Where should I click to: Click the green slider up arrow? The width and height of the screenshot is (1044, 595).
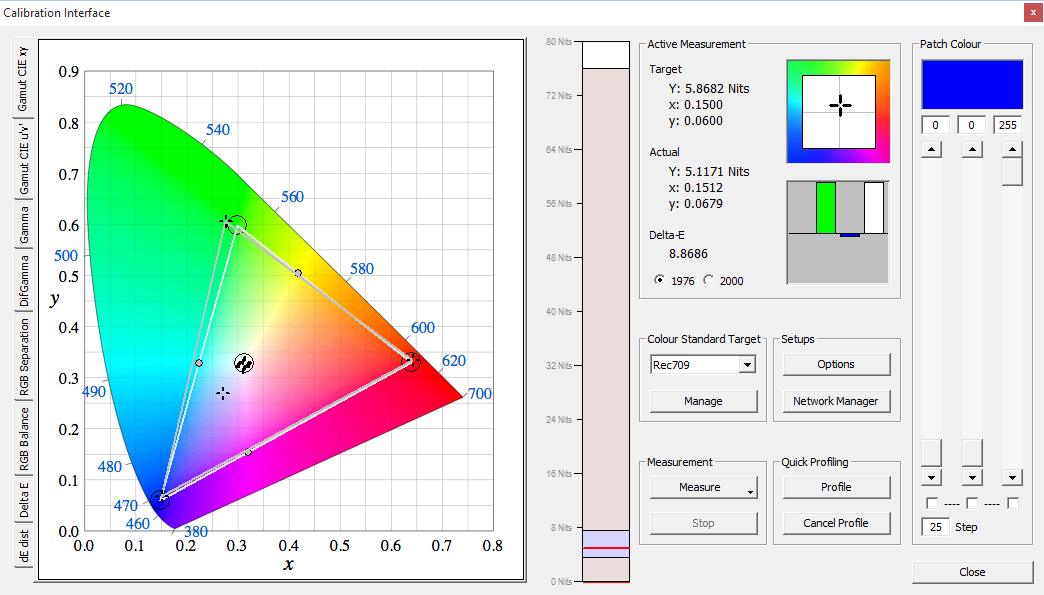972,150
